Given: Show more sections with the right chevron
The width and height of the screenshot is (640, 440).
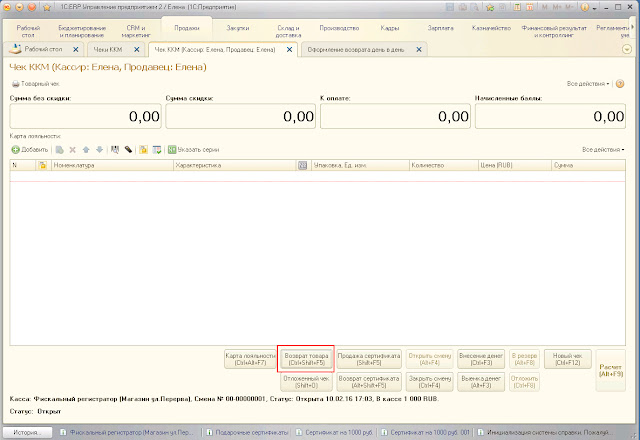Looking at the screenshot, I should tap(633, 27).
